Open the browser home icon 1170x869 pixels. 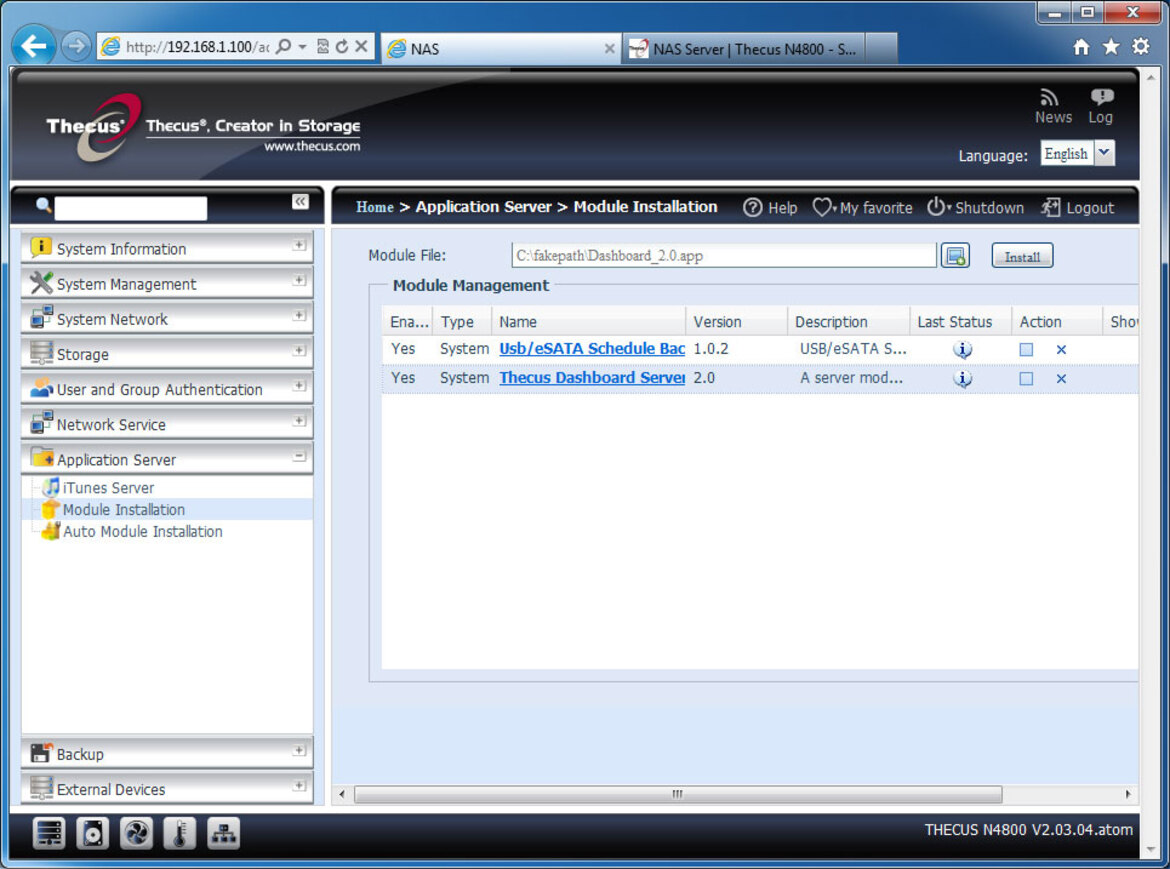tap(1081, 47)
